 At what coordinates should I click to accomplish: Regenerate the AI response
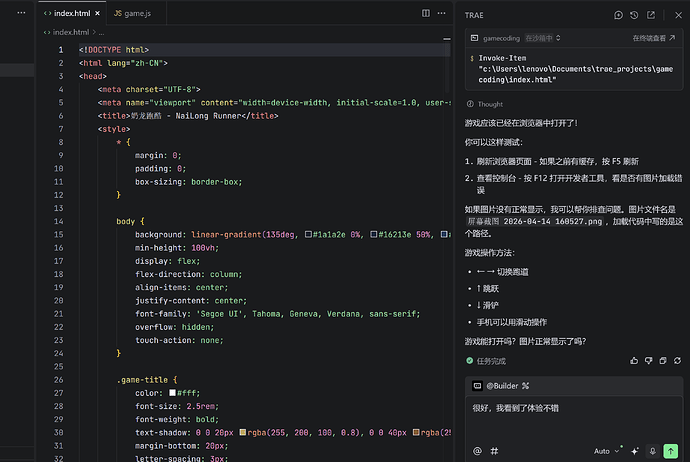(x=676, y=360)
